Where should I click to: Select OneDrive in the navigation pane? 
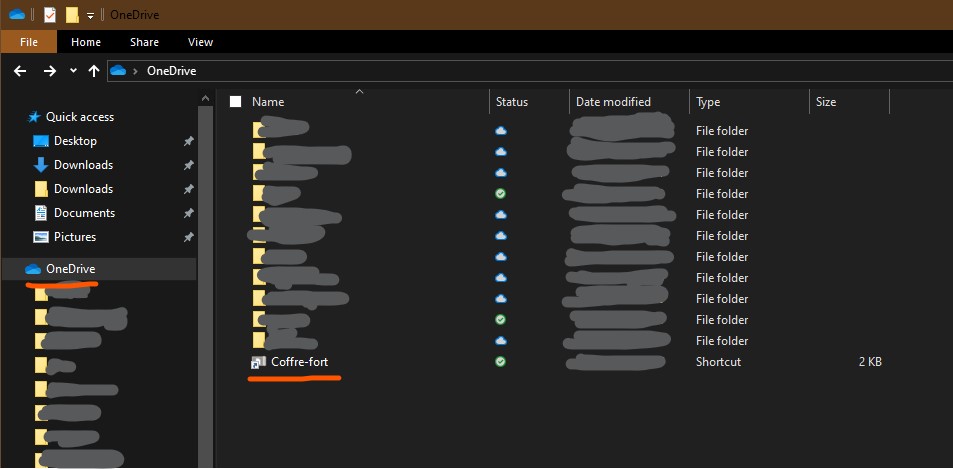click(x=70, y=269)
